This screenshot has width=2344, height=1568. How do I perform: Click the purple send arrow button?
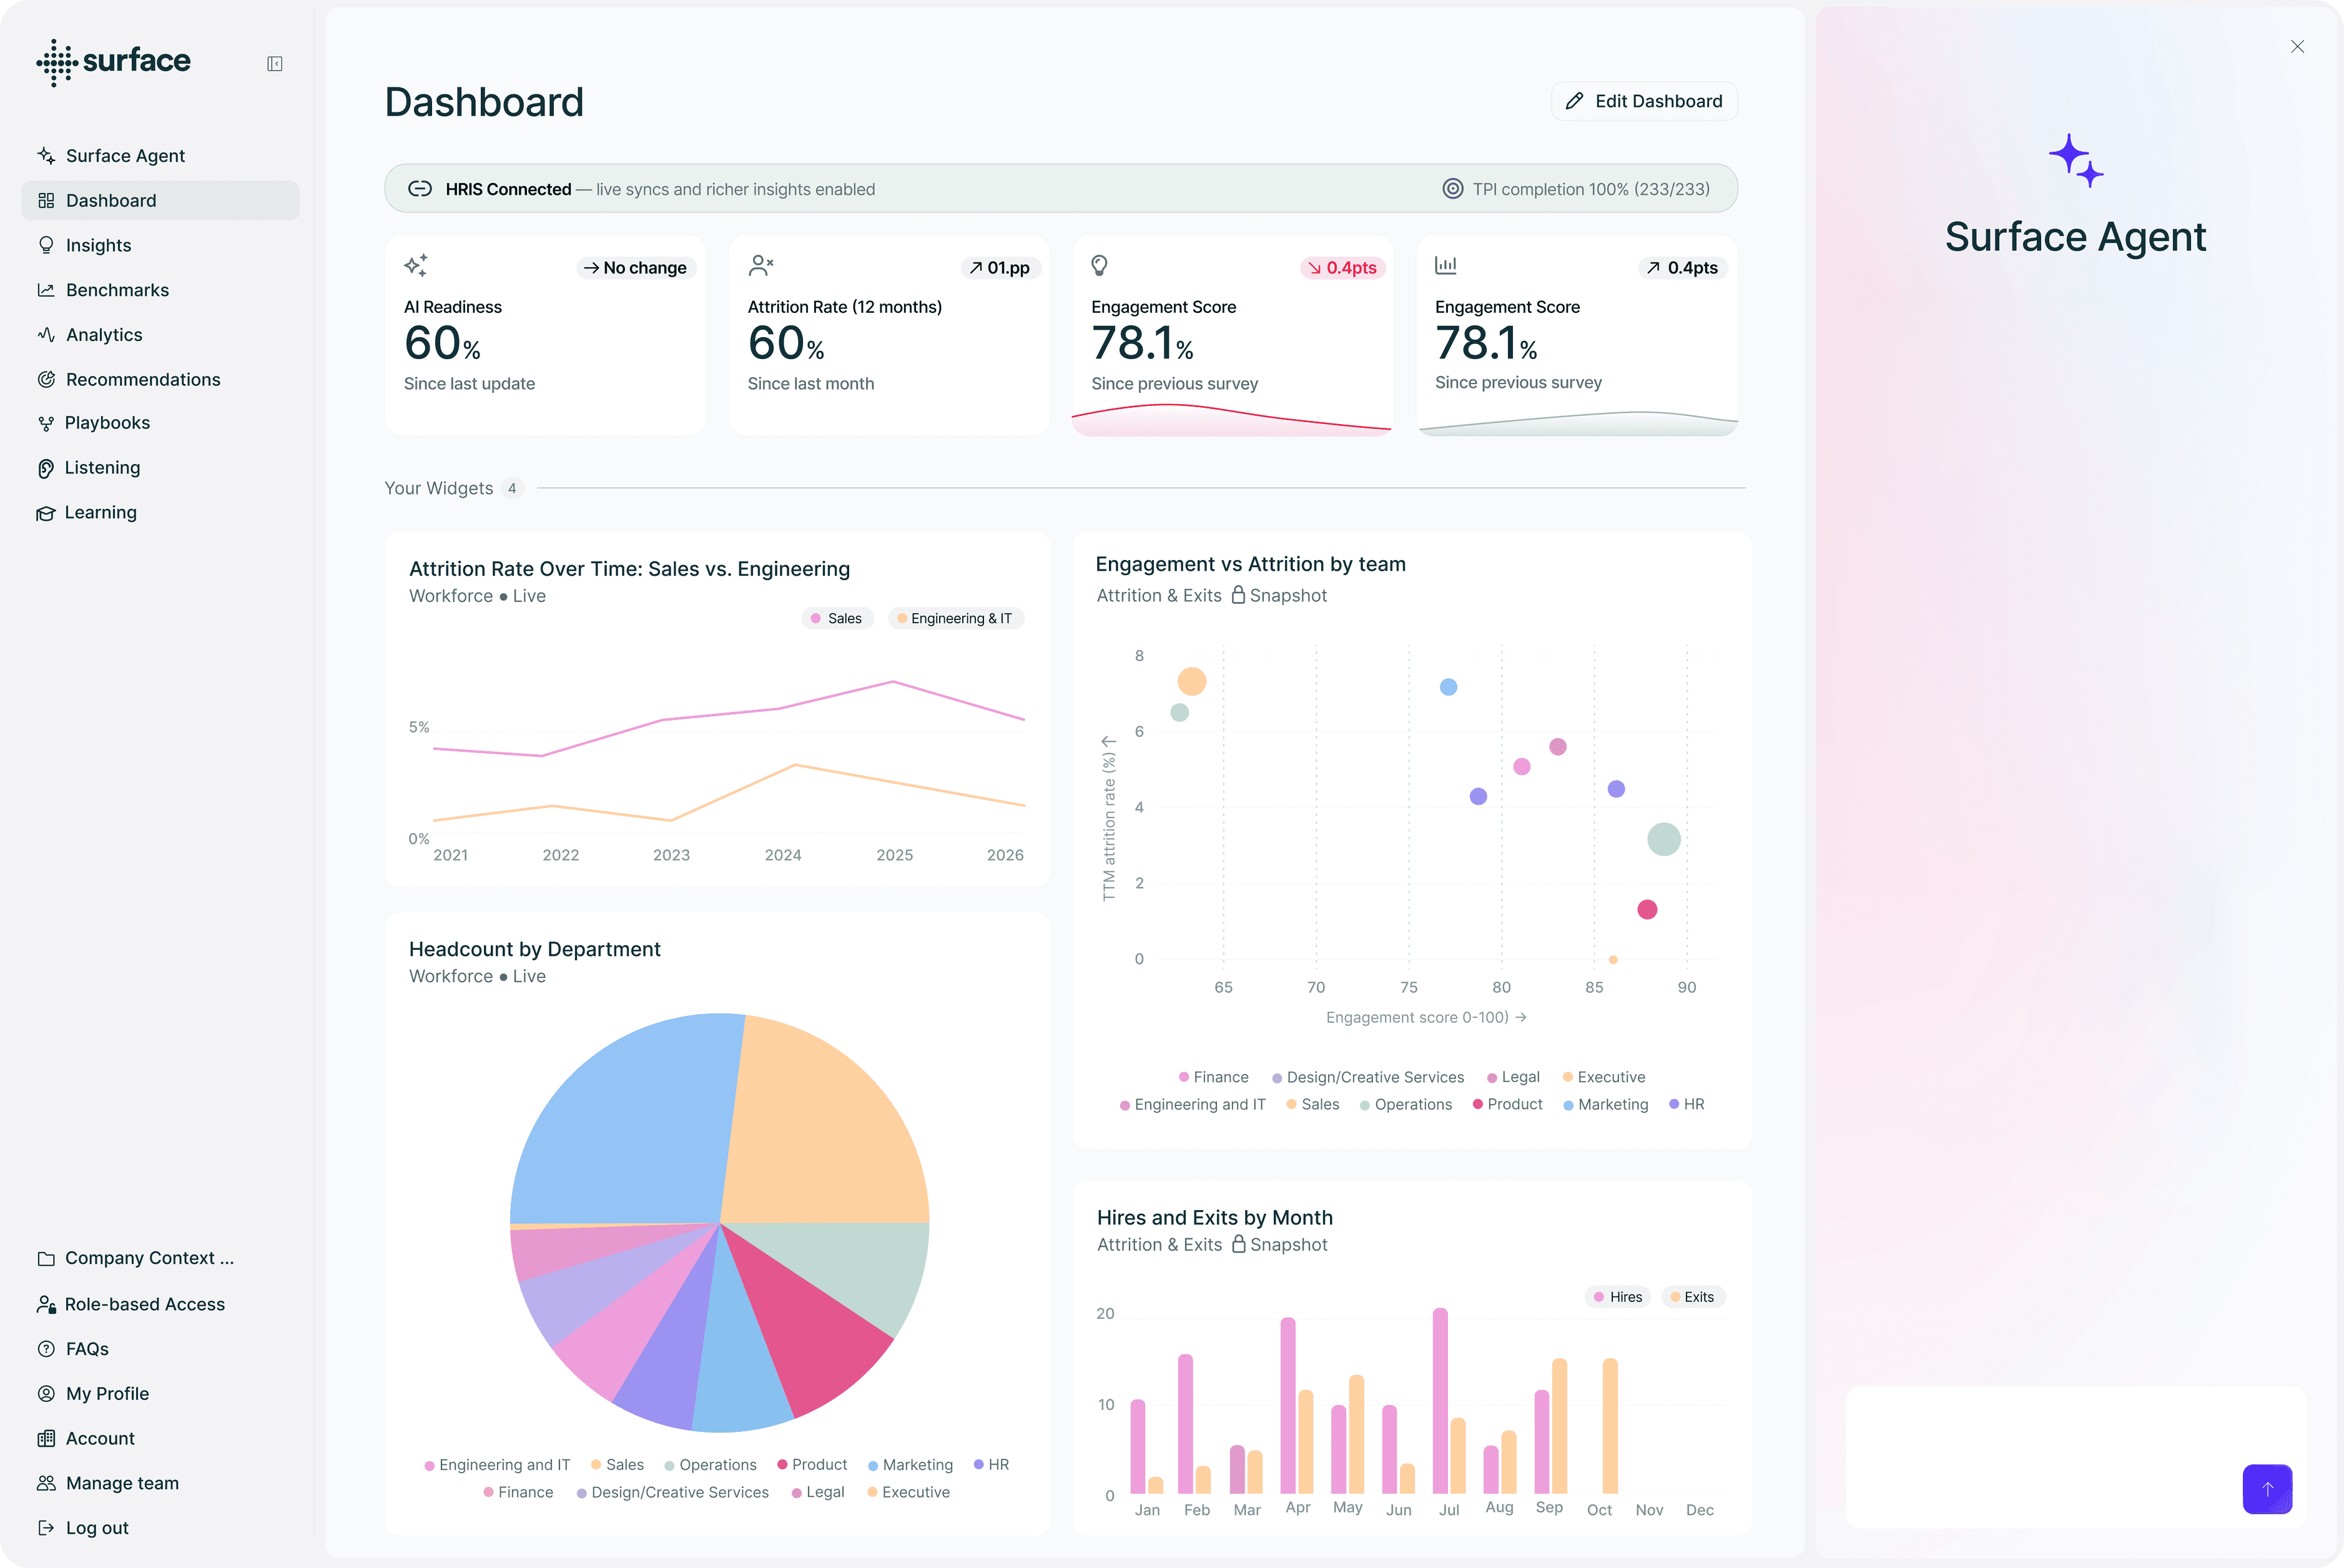point(2268,1489)
